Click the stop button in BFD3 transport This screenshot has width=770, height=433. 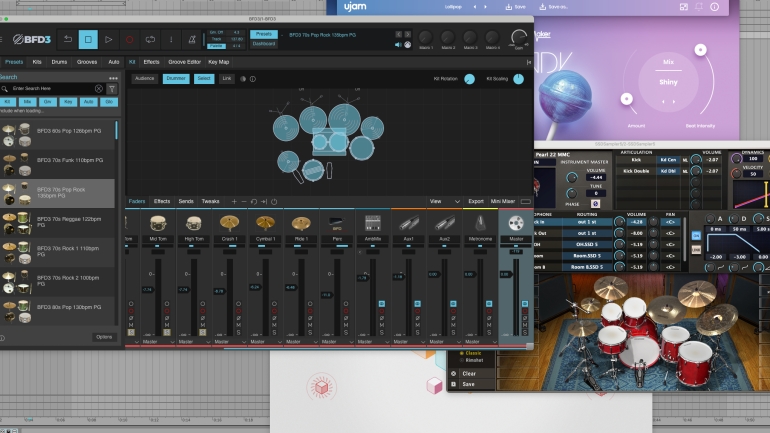click(x=88, y=40)
